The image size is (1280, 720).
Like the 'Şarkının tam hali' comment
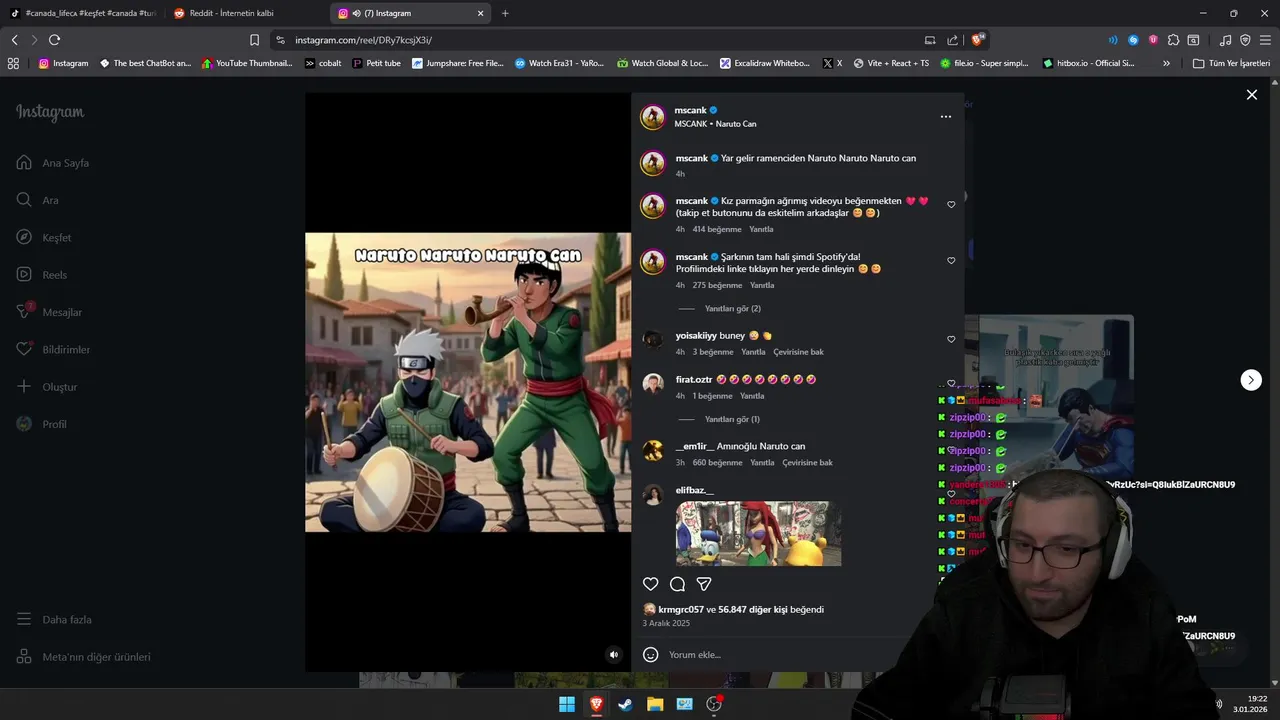[951, 261]
